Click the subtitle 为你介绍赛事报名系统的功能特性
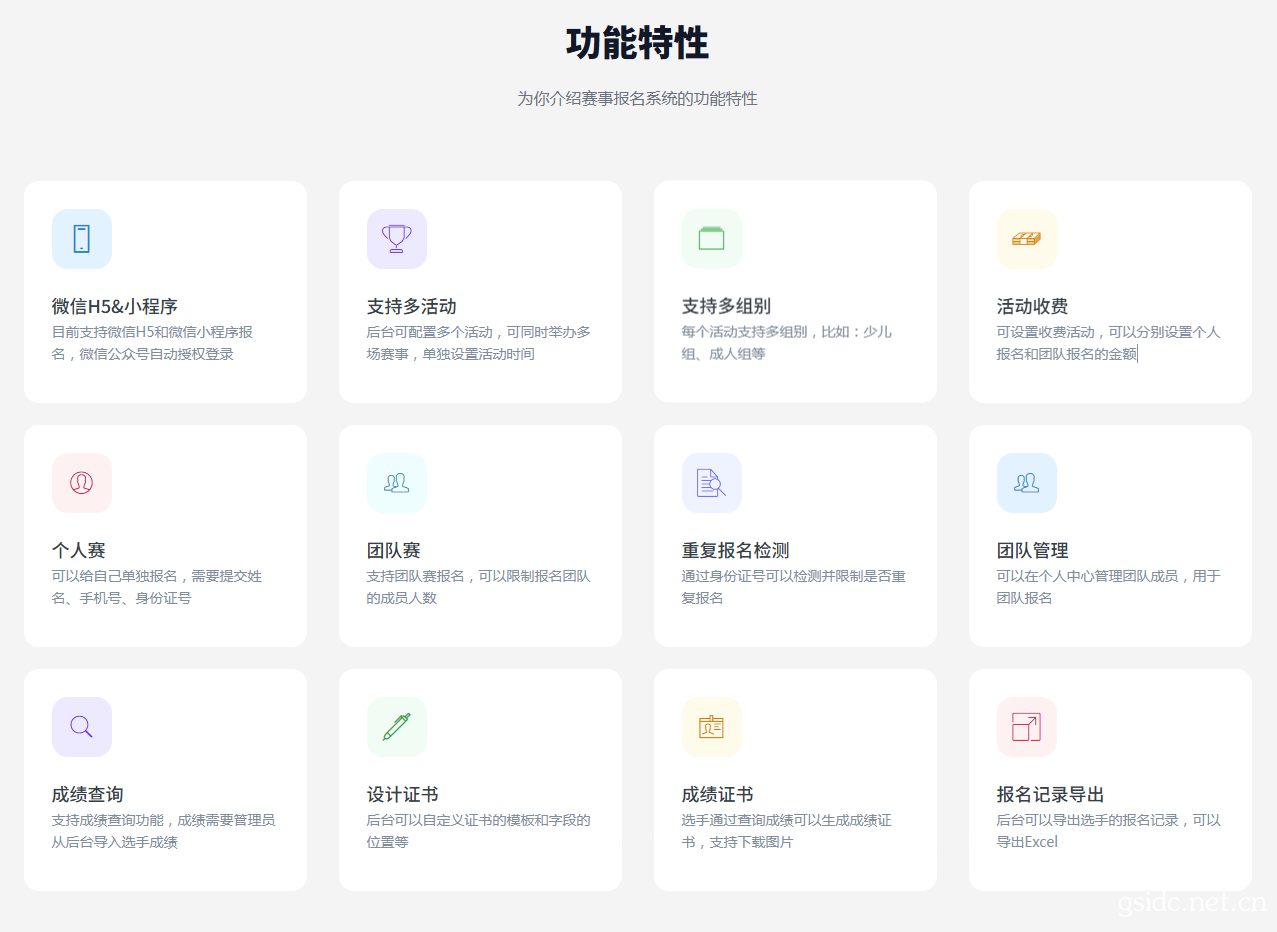The height and width of the screenshot is (932, 1277). click(x=638, y=99)
